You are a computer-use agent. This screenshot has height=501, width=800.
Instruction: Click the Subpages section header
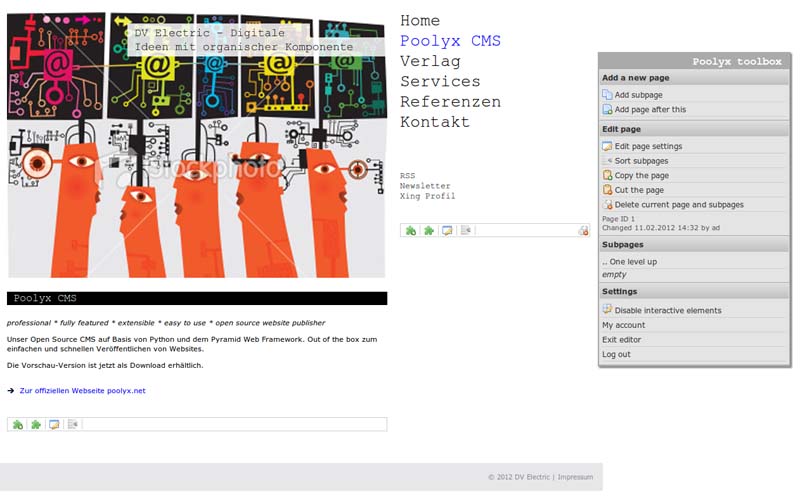[x=694, y=244]
